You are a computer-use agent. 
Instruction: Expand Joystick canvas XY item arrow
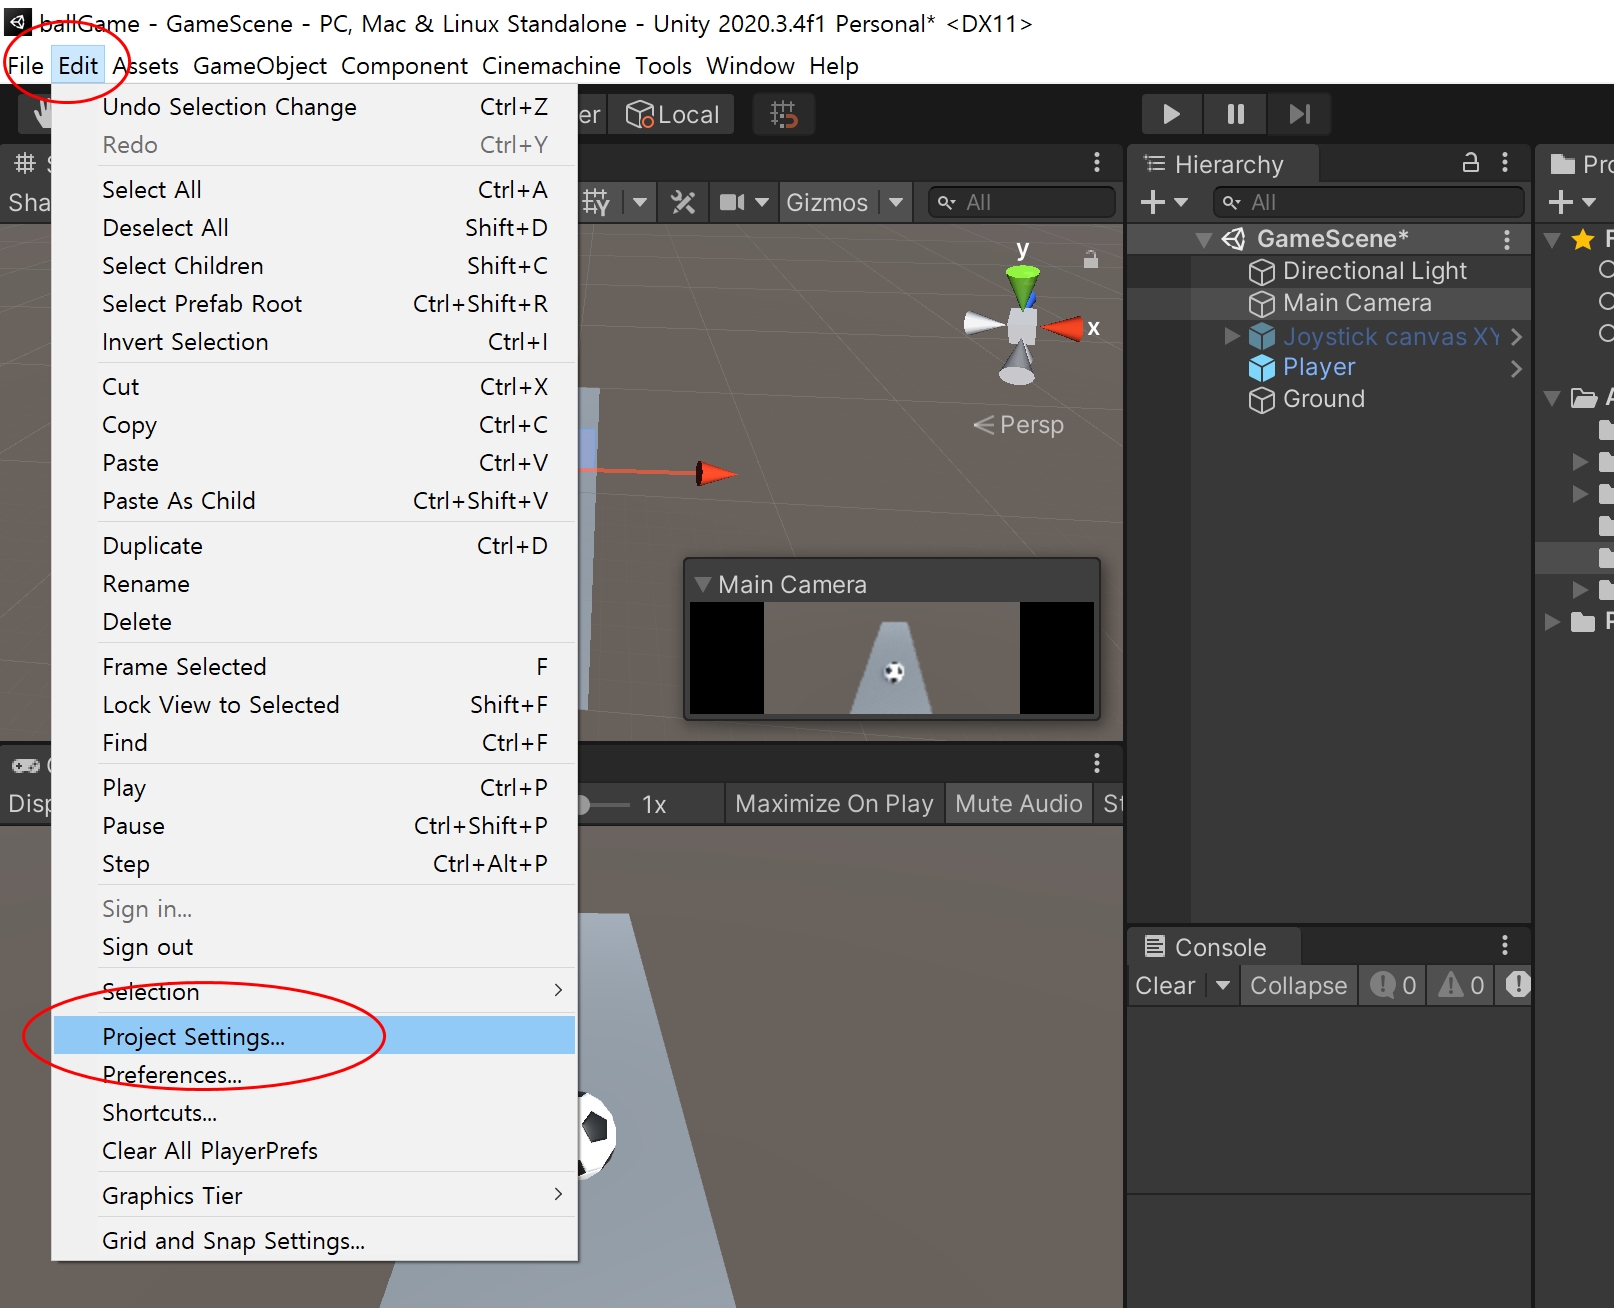pyautogui.click(x=1232, y=336)
